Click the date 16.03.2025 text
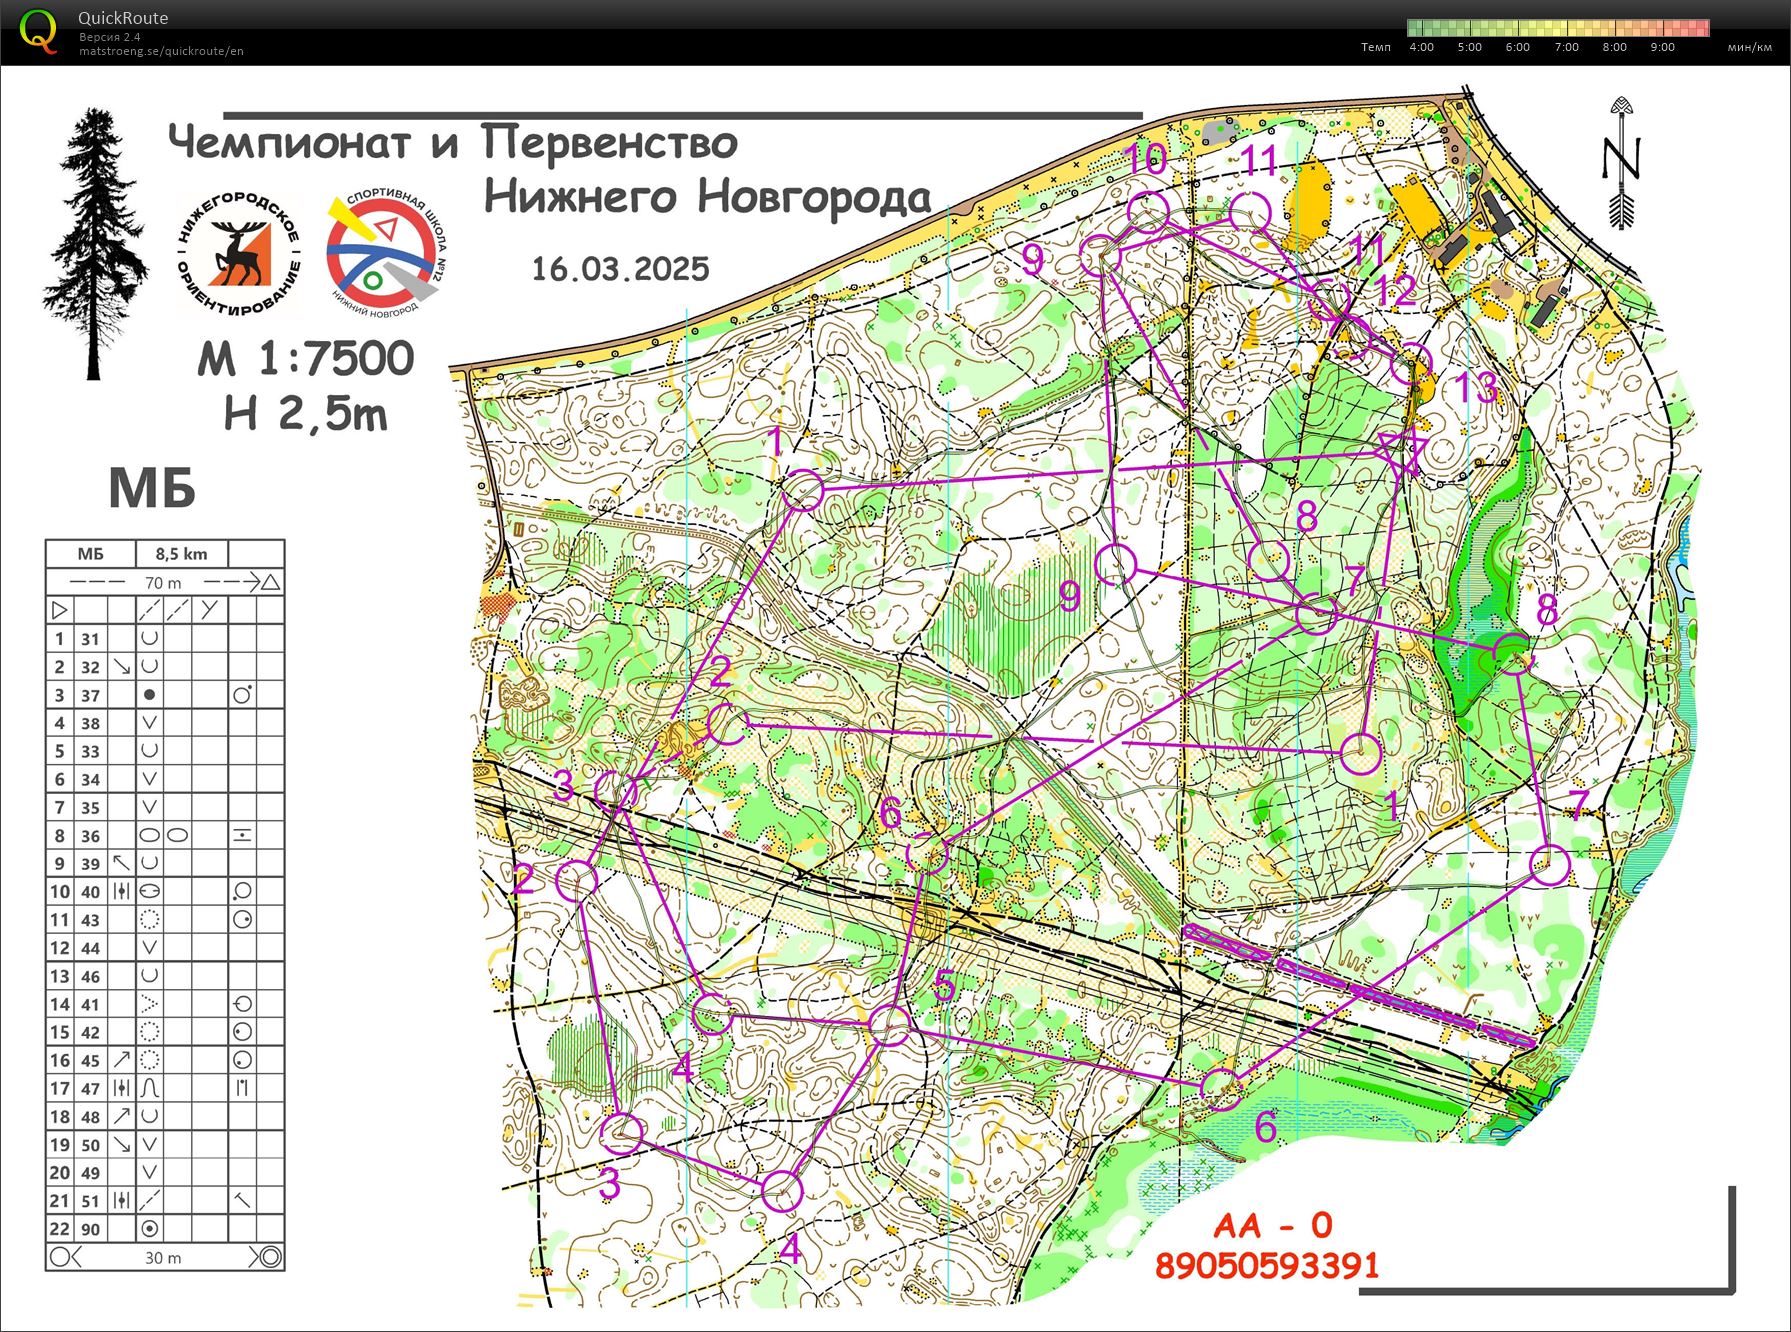Viewport: 1791px width, 1332px height. click(620, 269)
